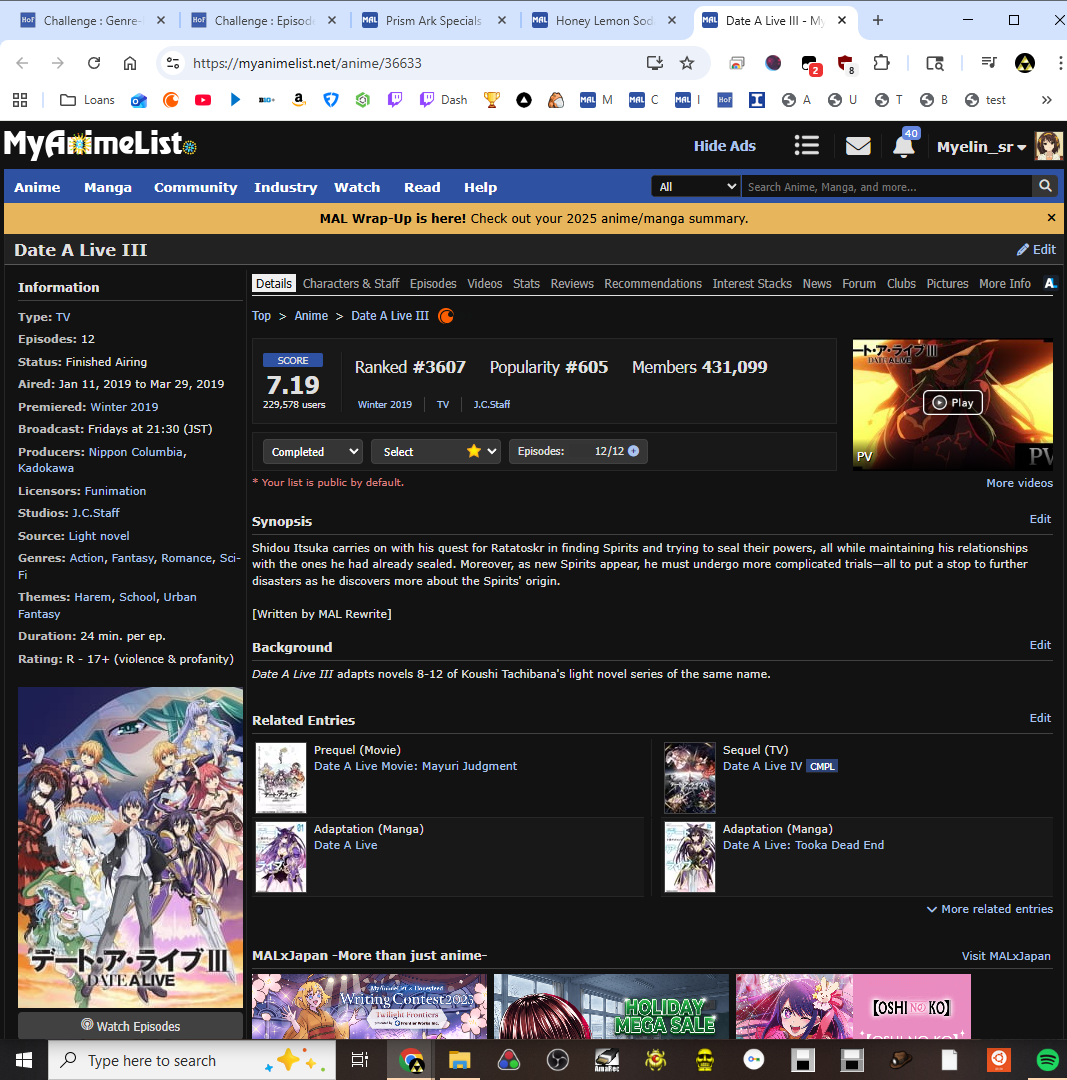The height and width of the screenshot is (1080, 1067).
Task: Switch to the Characters & Staff tab
Action: 351,284
